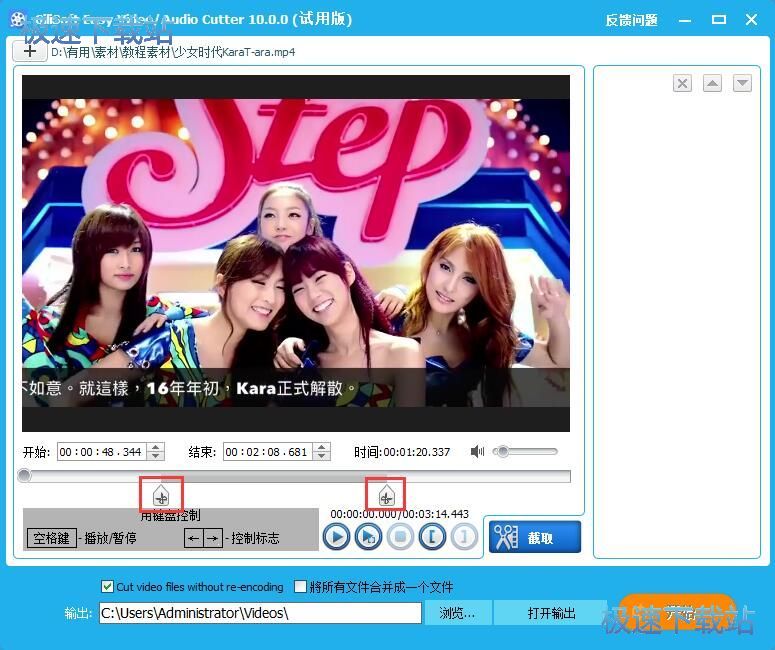
Task: Move clip up in list
Action: coord(712,83)
